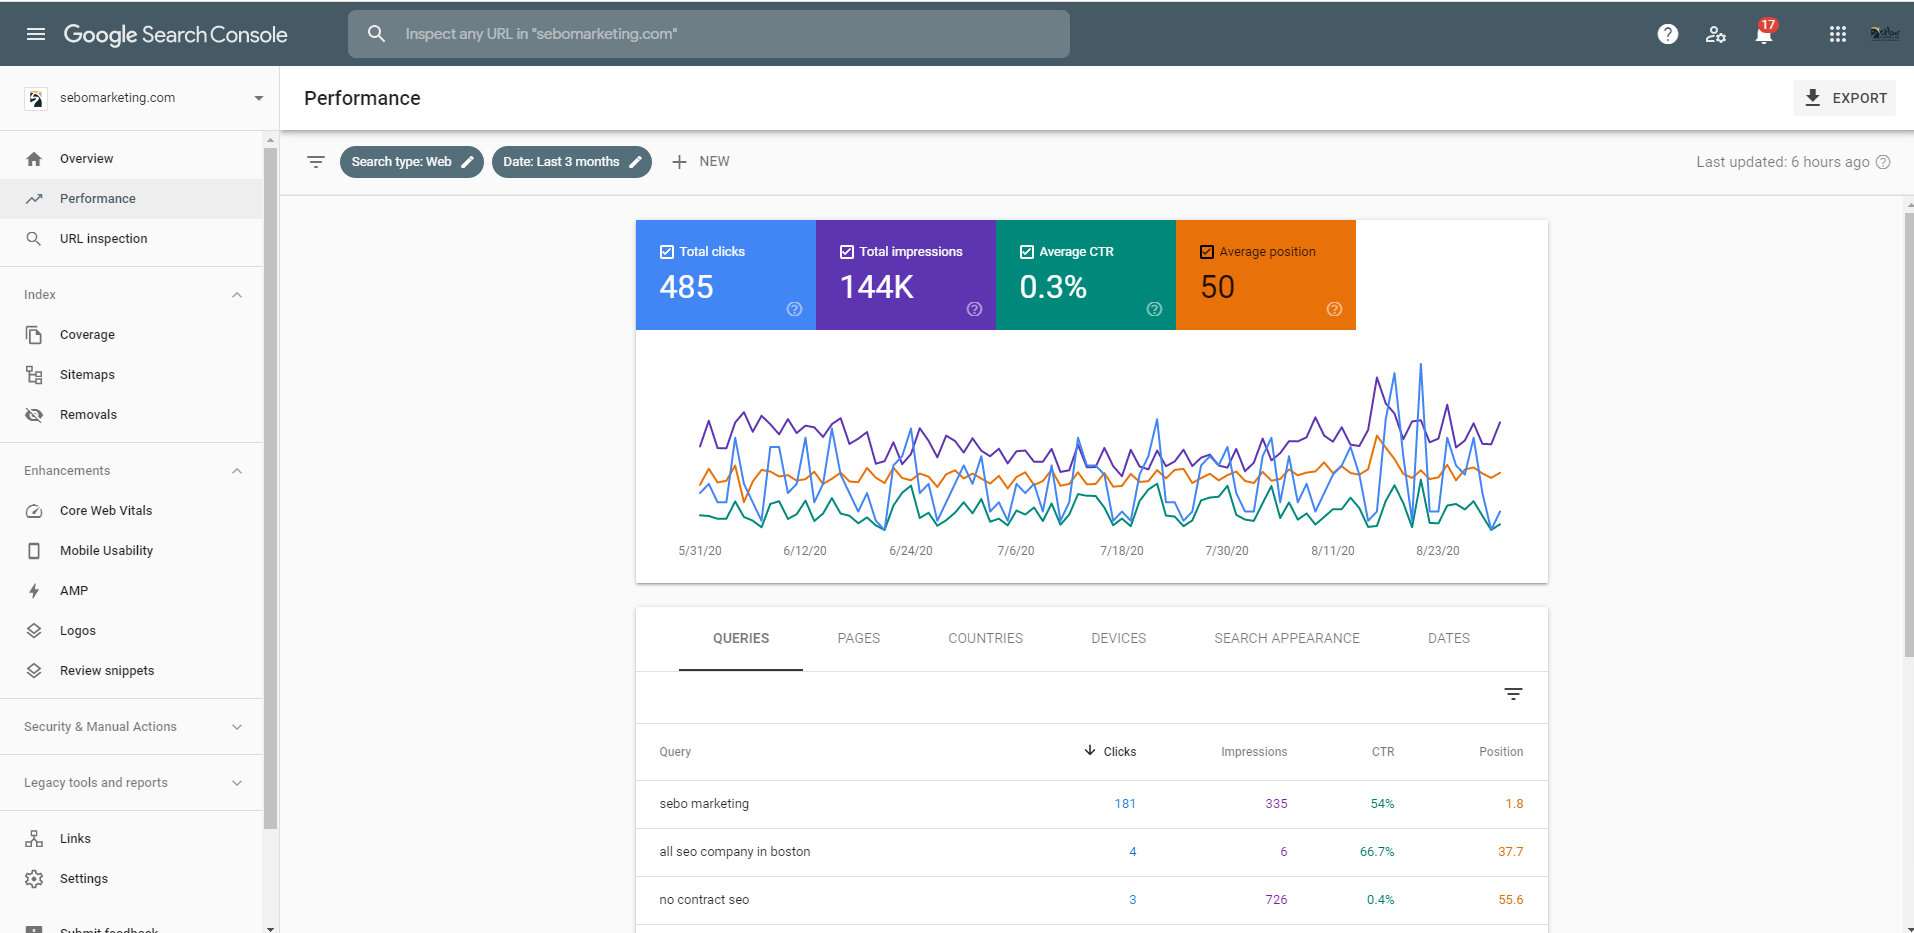Click the AMP lightning bolt icon

tap(34, 591)
